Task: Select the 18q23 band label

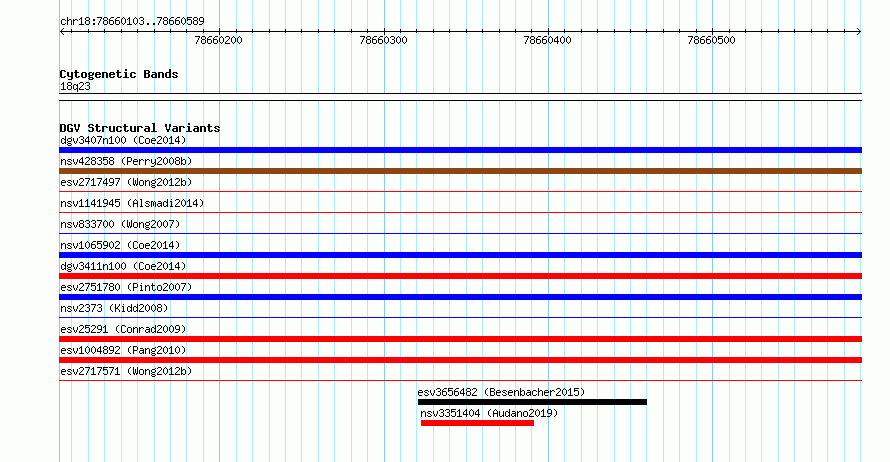Action: pyautogui.click(x=75, y=86)
